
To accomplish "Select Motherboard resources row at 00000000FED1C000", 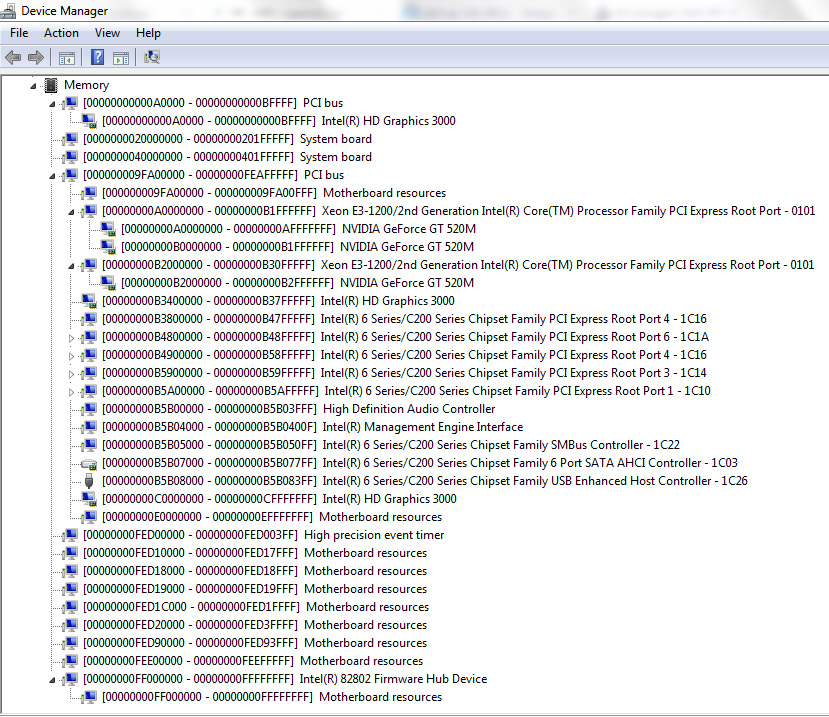I will (x=256, y=606).
